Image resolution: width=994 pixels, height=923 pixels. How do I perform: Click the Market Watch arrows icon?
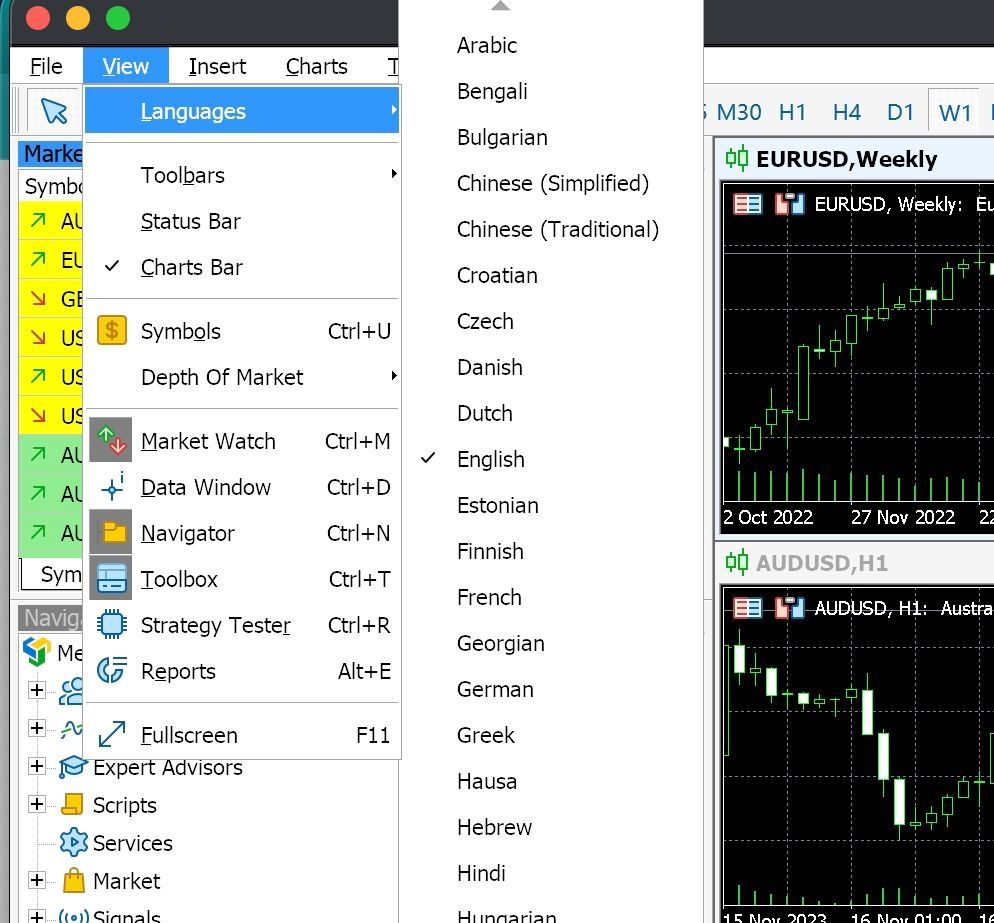[x=111, y=441]
